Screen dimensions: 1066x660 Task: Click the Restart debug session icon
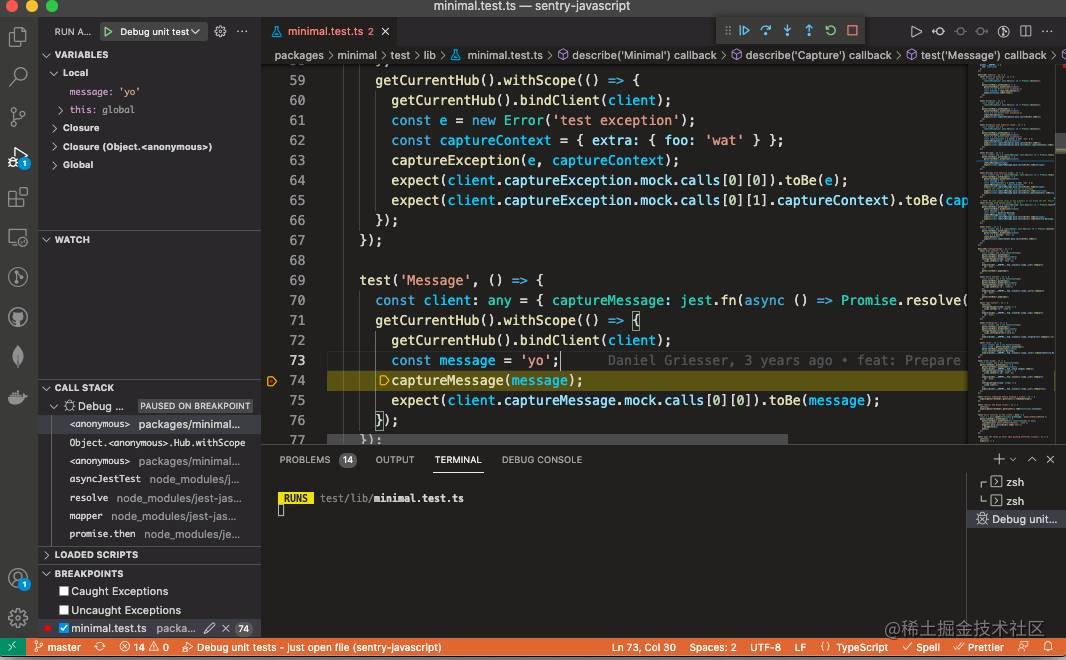pos(831,30)
